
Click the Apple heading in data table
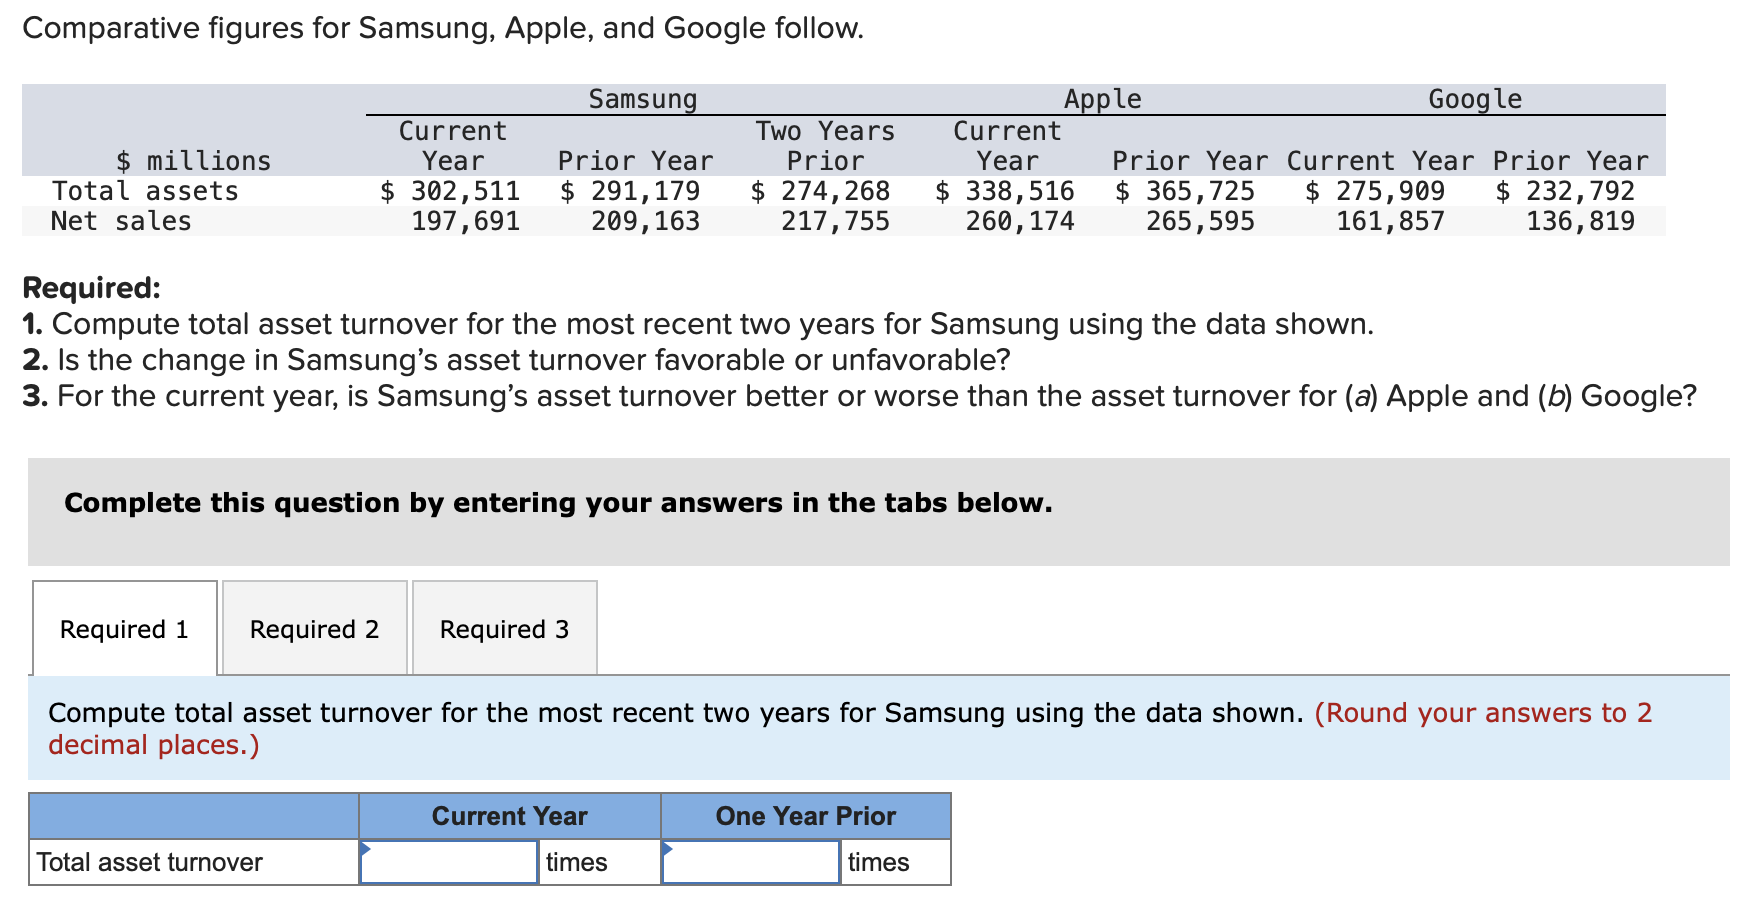coord(1102,99)
